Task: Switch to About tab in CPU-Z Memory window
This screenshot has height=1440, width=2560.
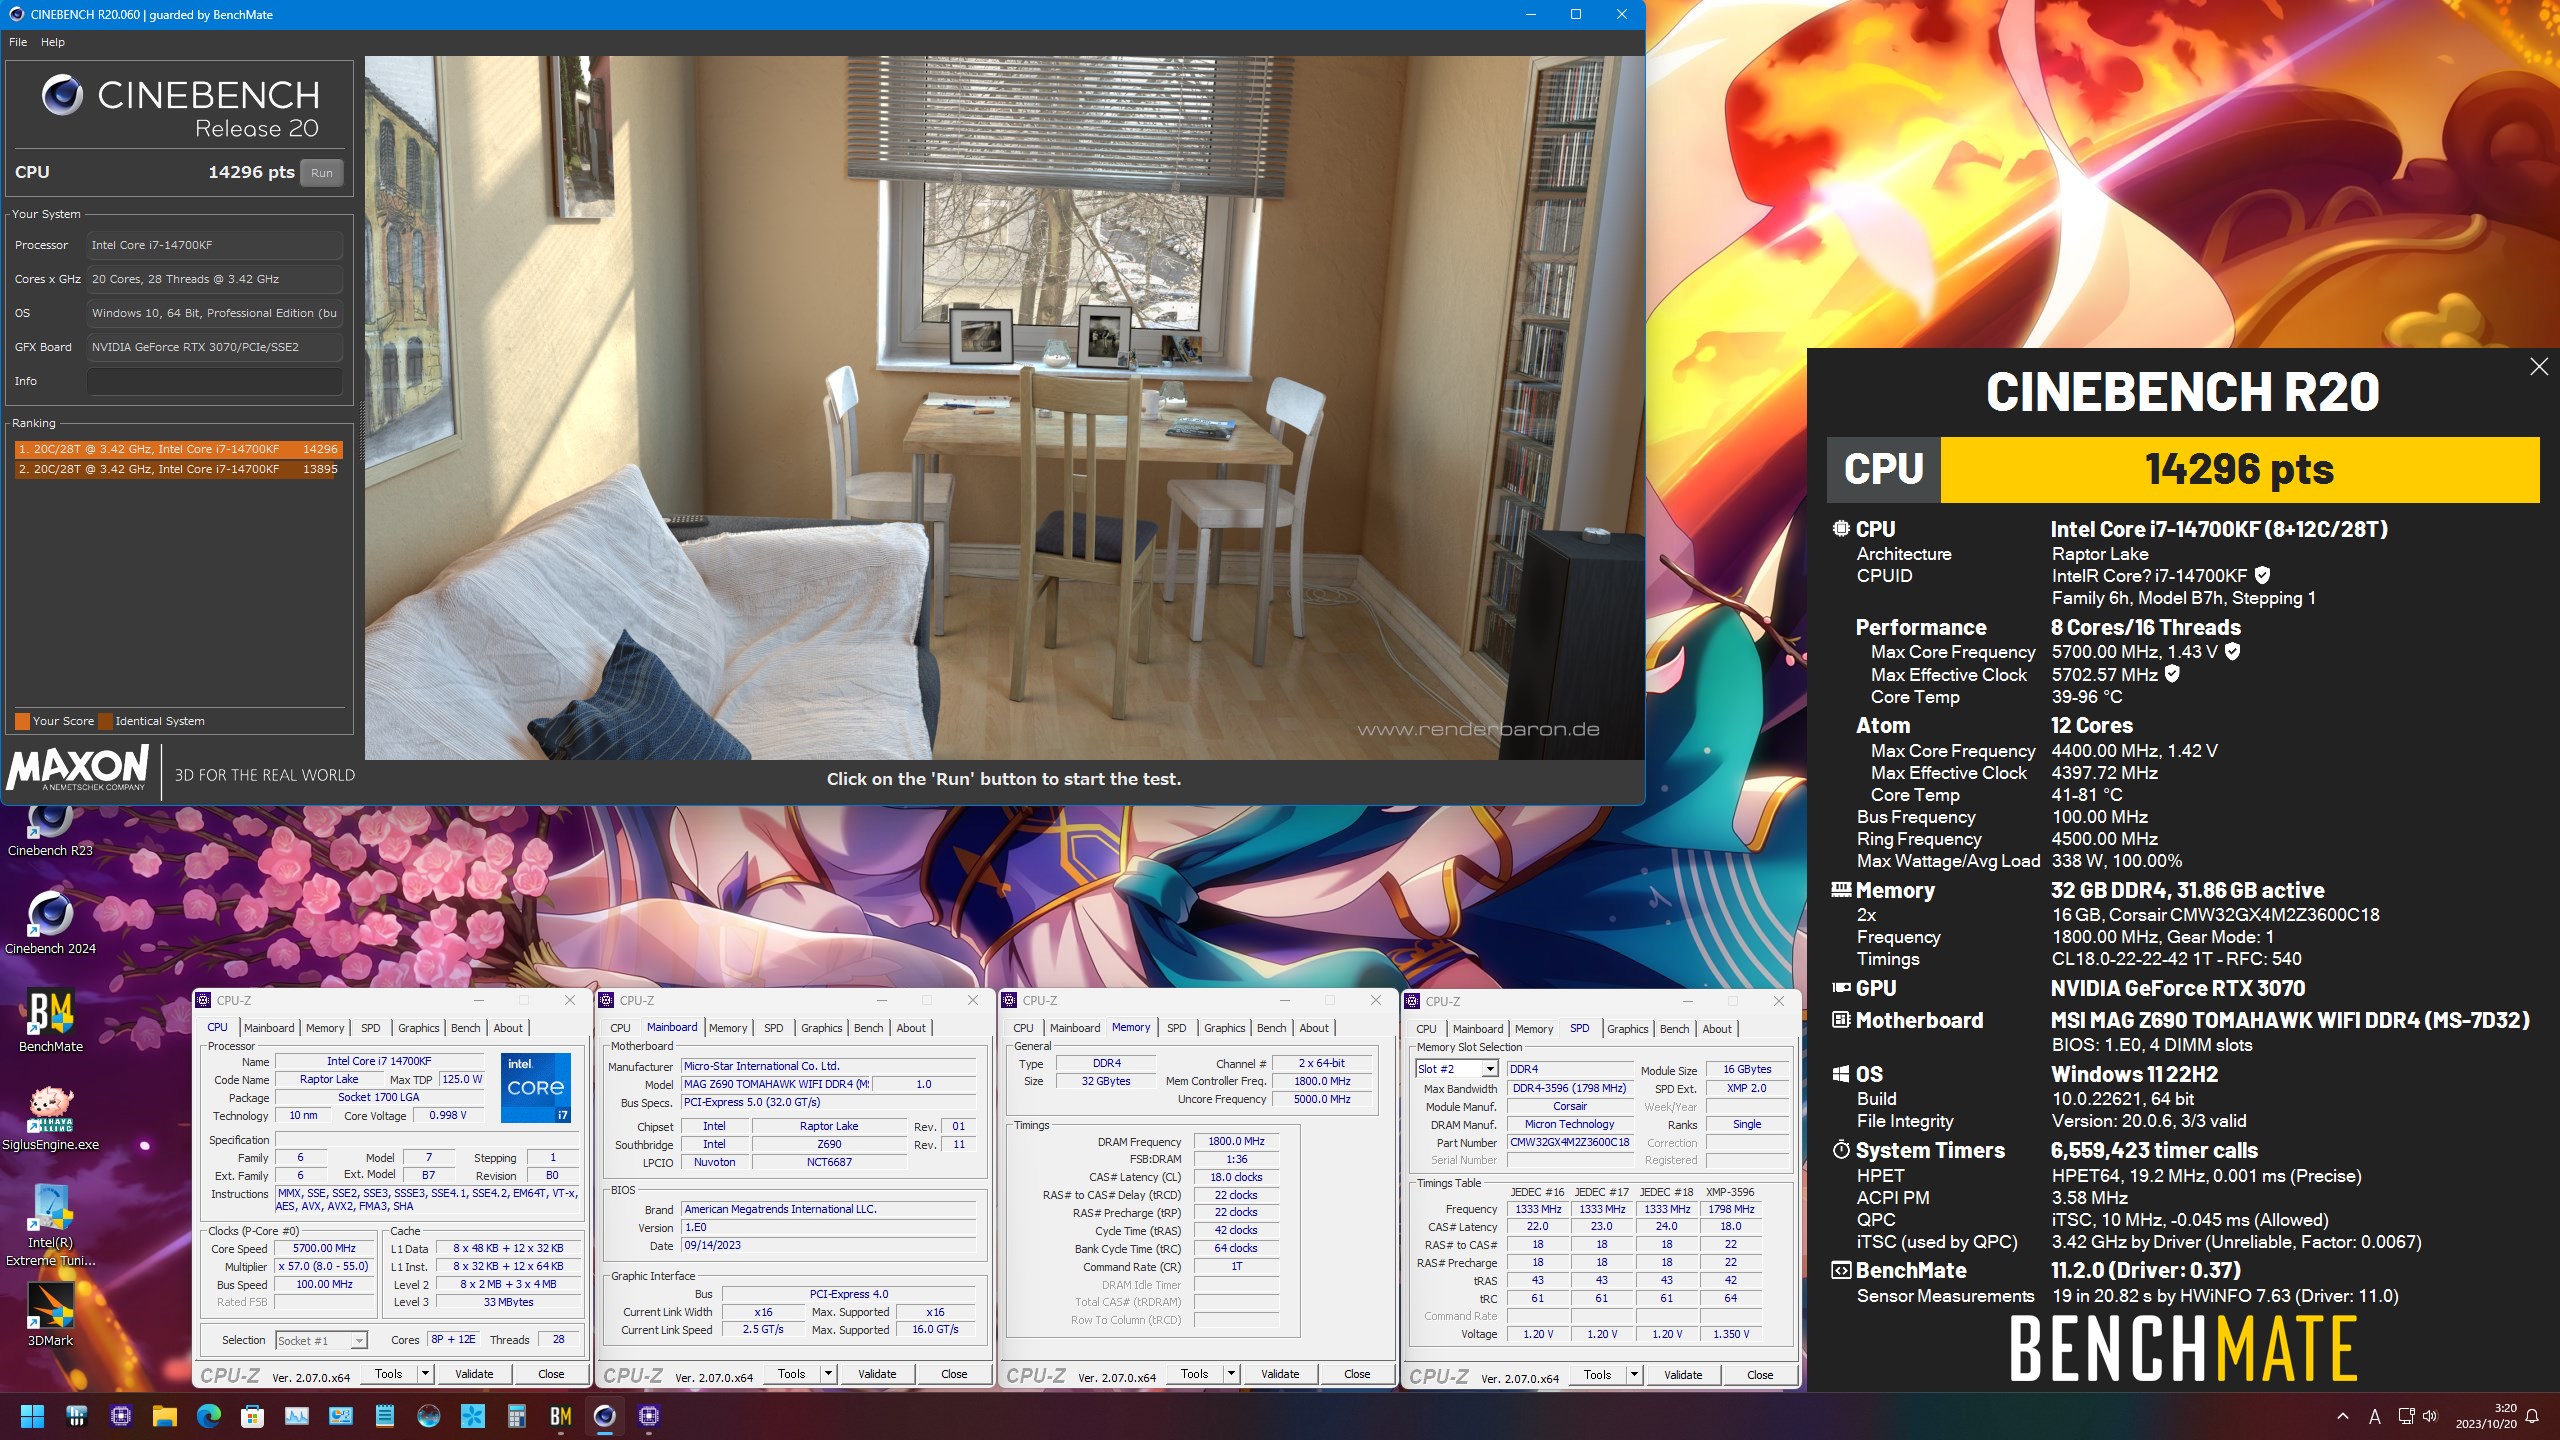Action: tap(1314, 1028)
